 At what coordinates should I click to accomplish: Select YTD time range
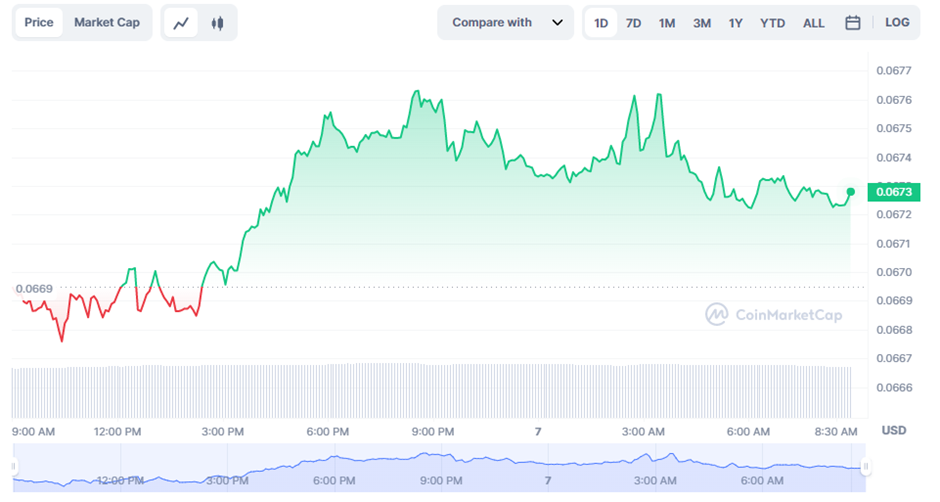pos(772,22)
